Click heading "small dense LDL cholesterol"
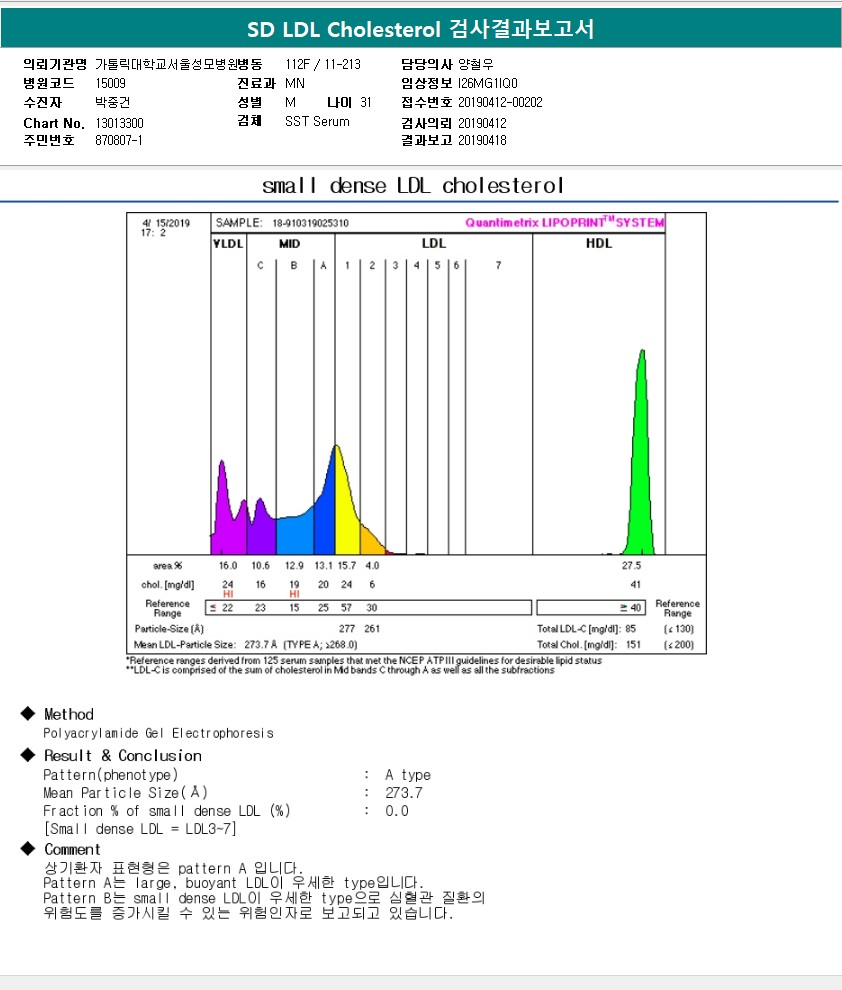 click(x=413, y=186)
